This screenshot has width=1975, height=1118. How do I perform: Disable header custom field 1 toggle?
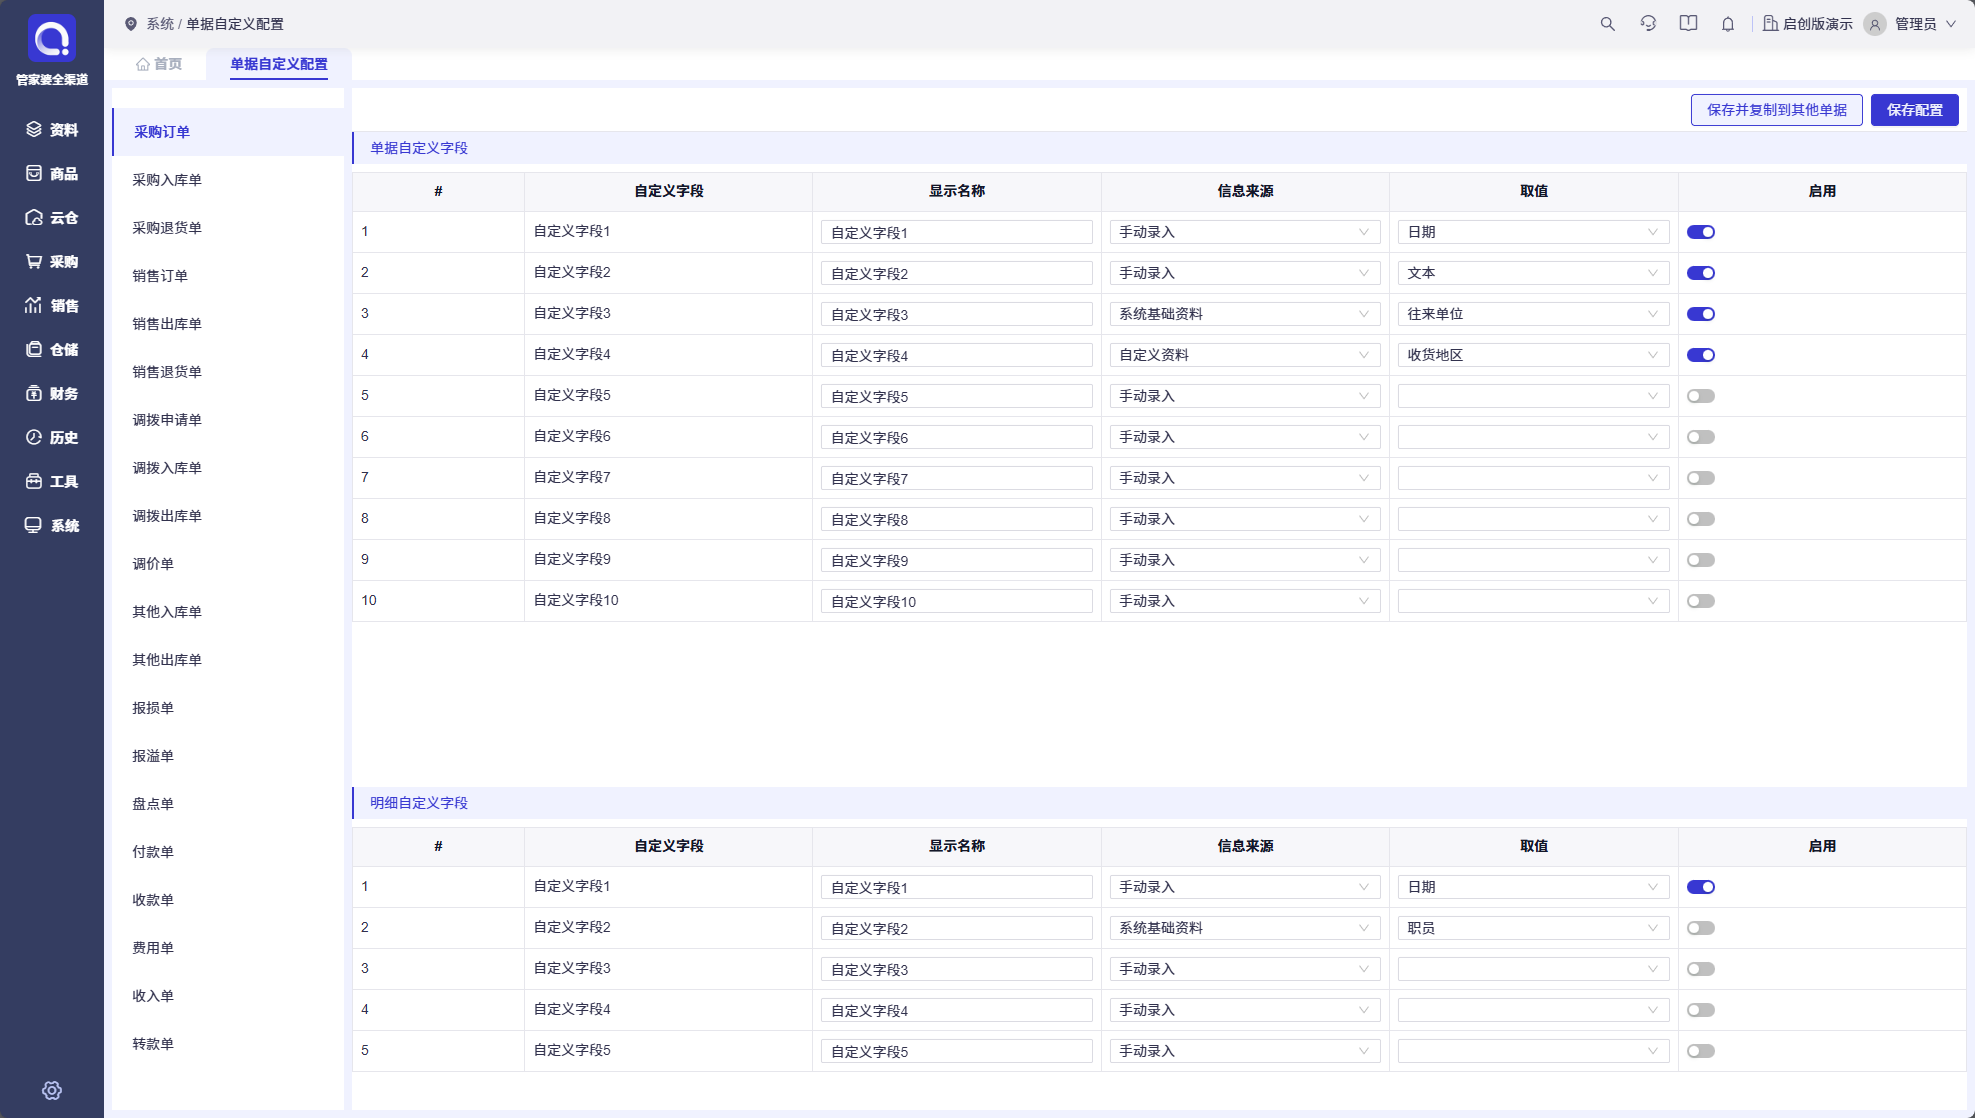click(x=1701, y=232)
